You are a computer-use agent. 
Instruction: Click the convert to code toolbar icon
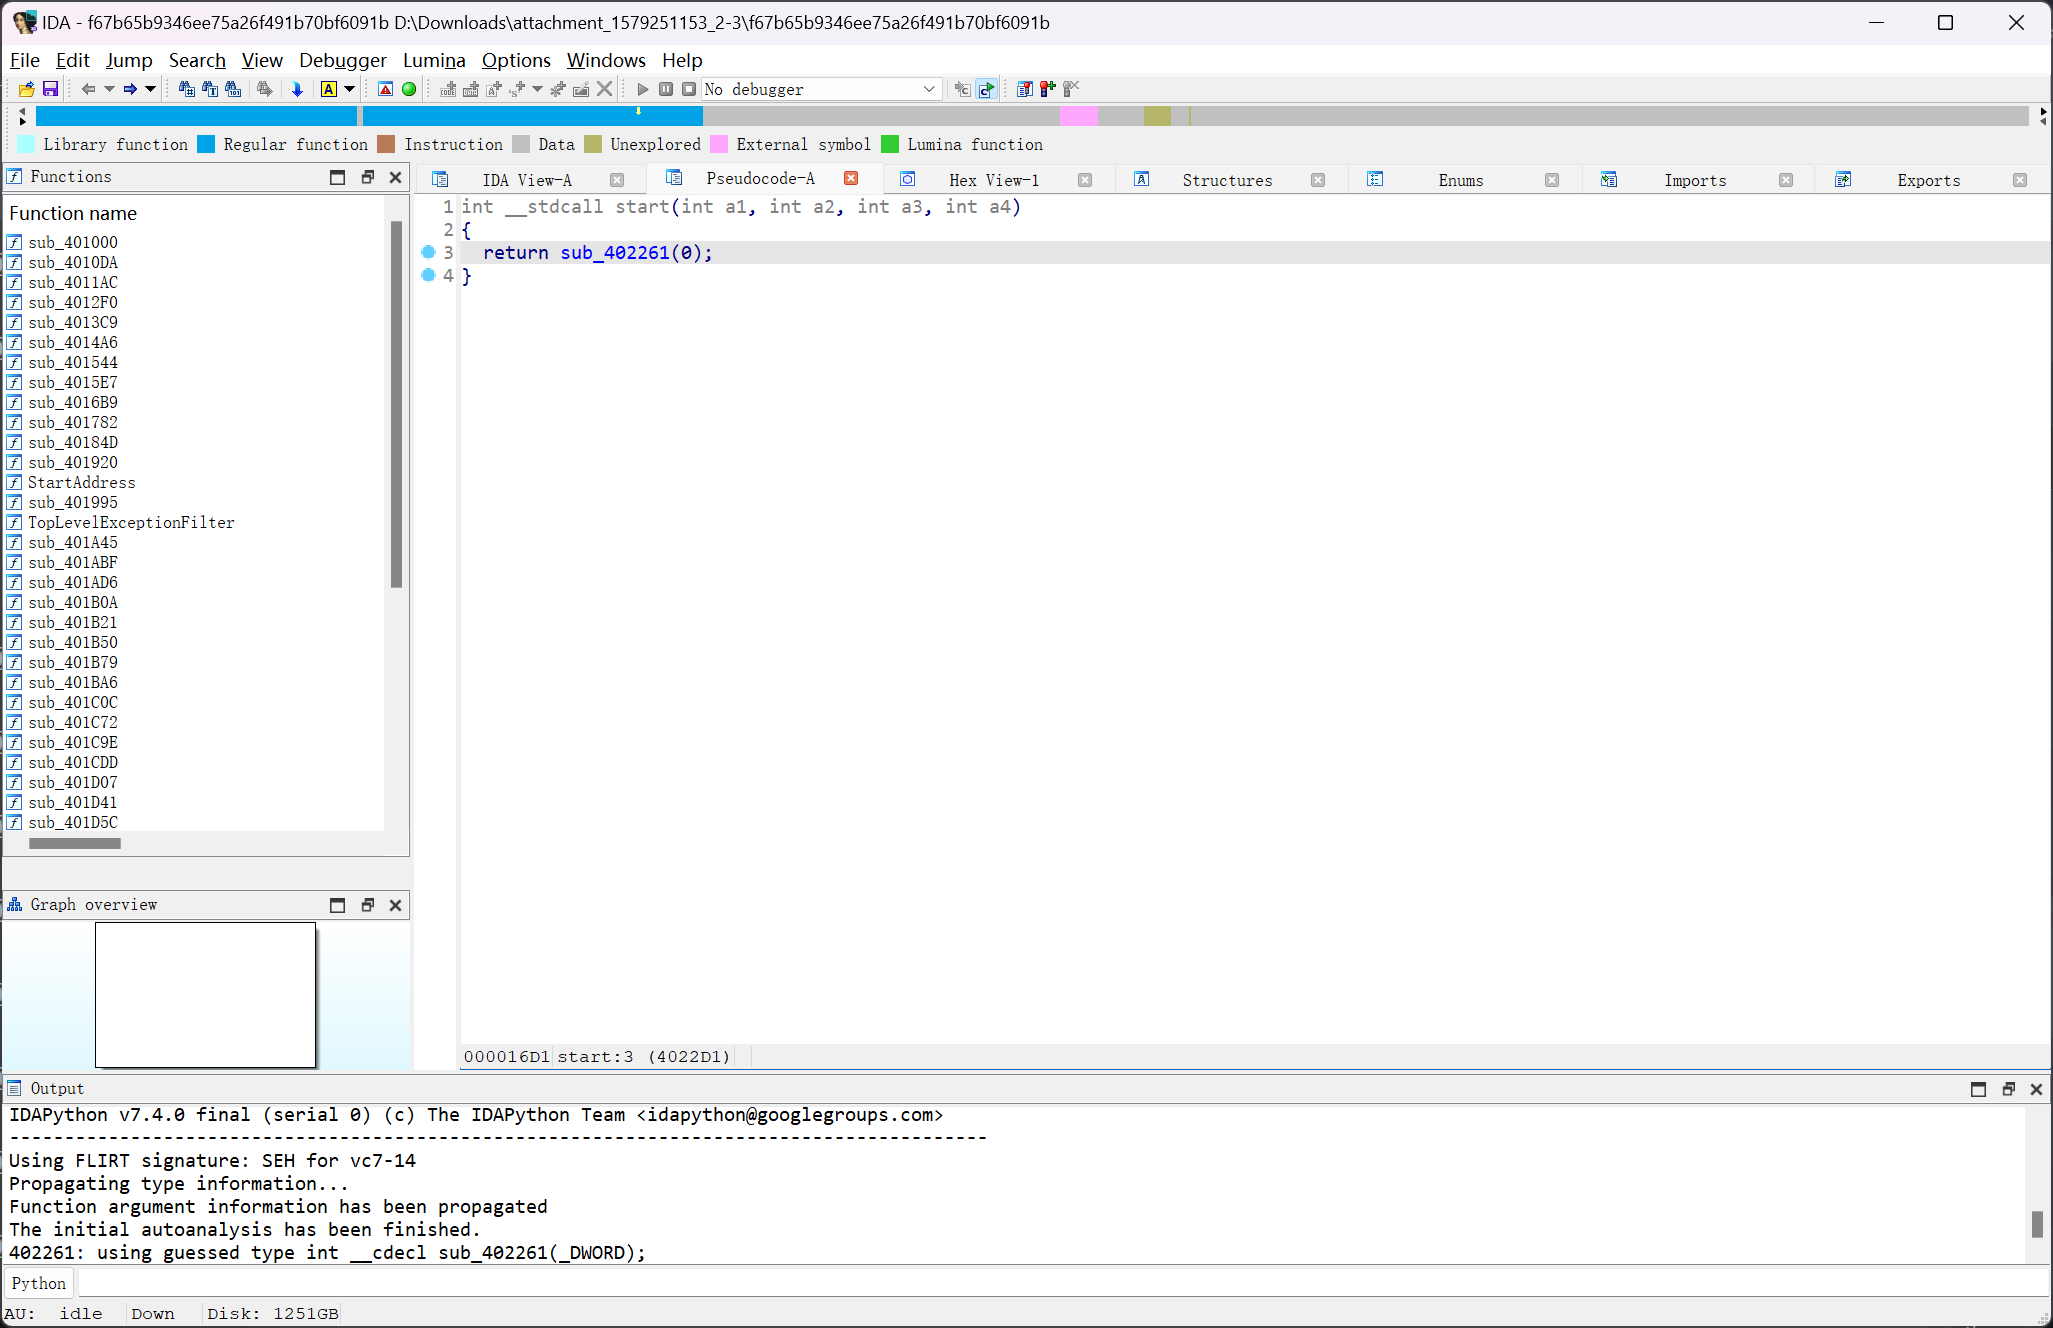click(448, 89)
